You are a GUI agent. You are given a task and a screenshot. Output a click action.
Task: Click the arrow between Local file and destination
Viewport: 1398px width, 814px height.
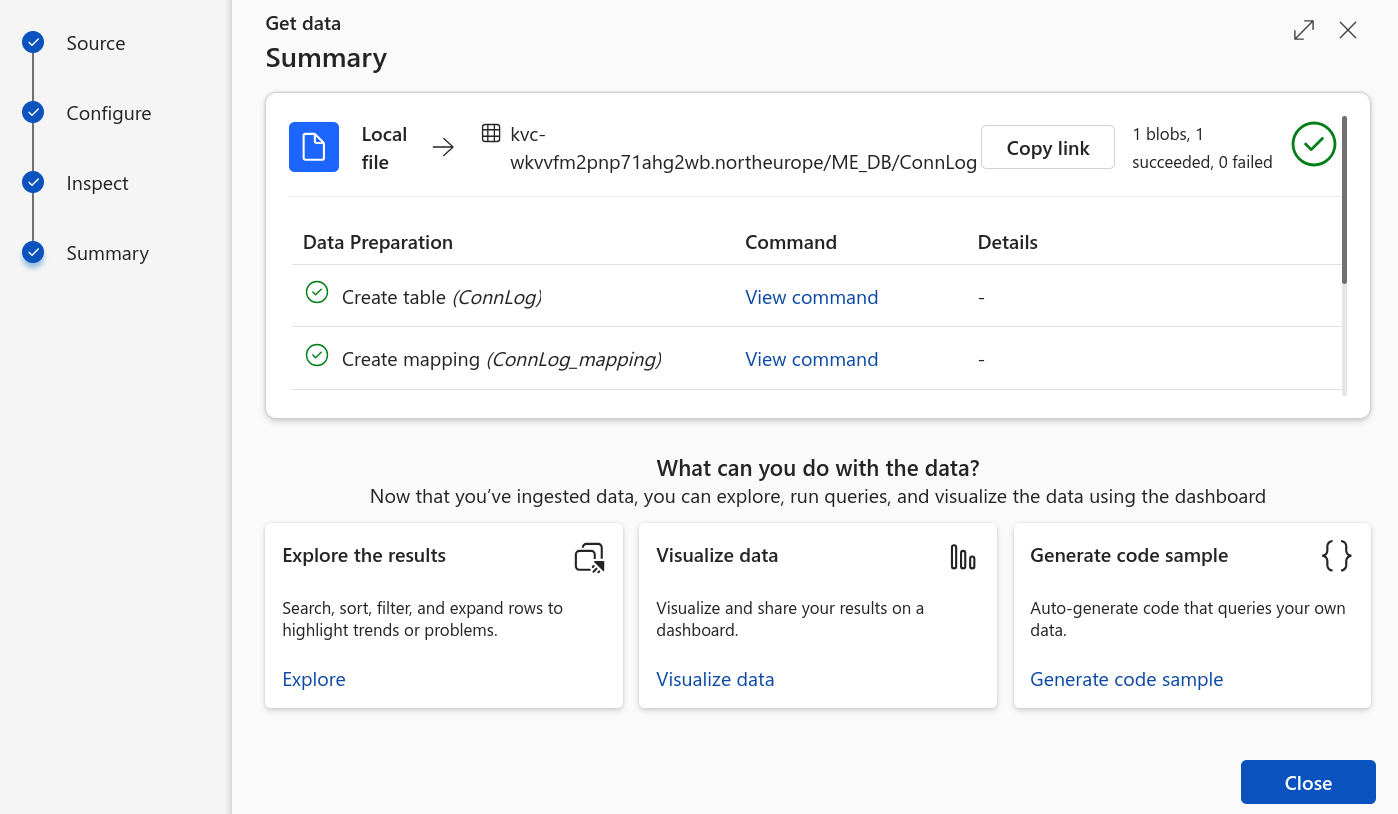(443, 147)
